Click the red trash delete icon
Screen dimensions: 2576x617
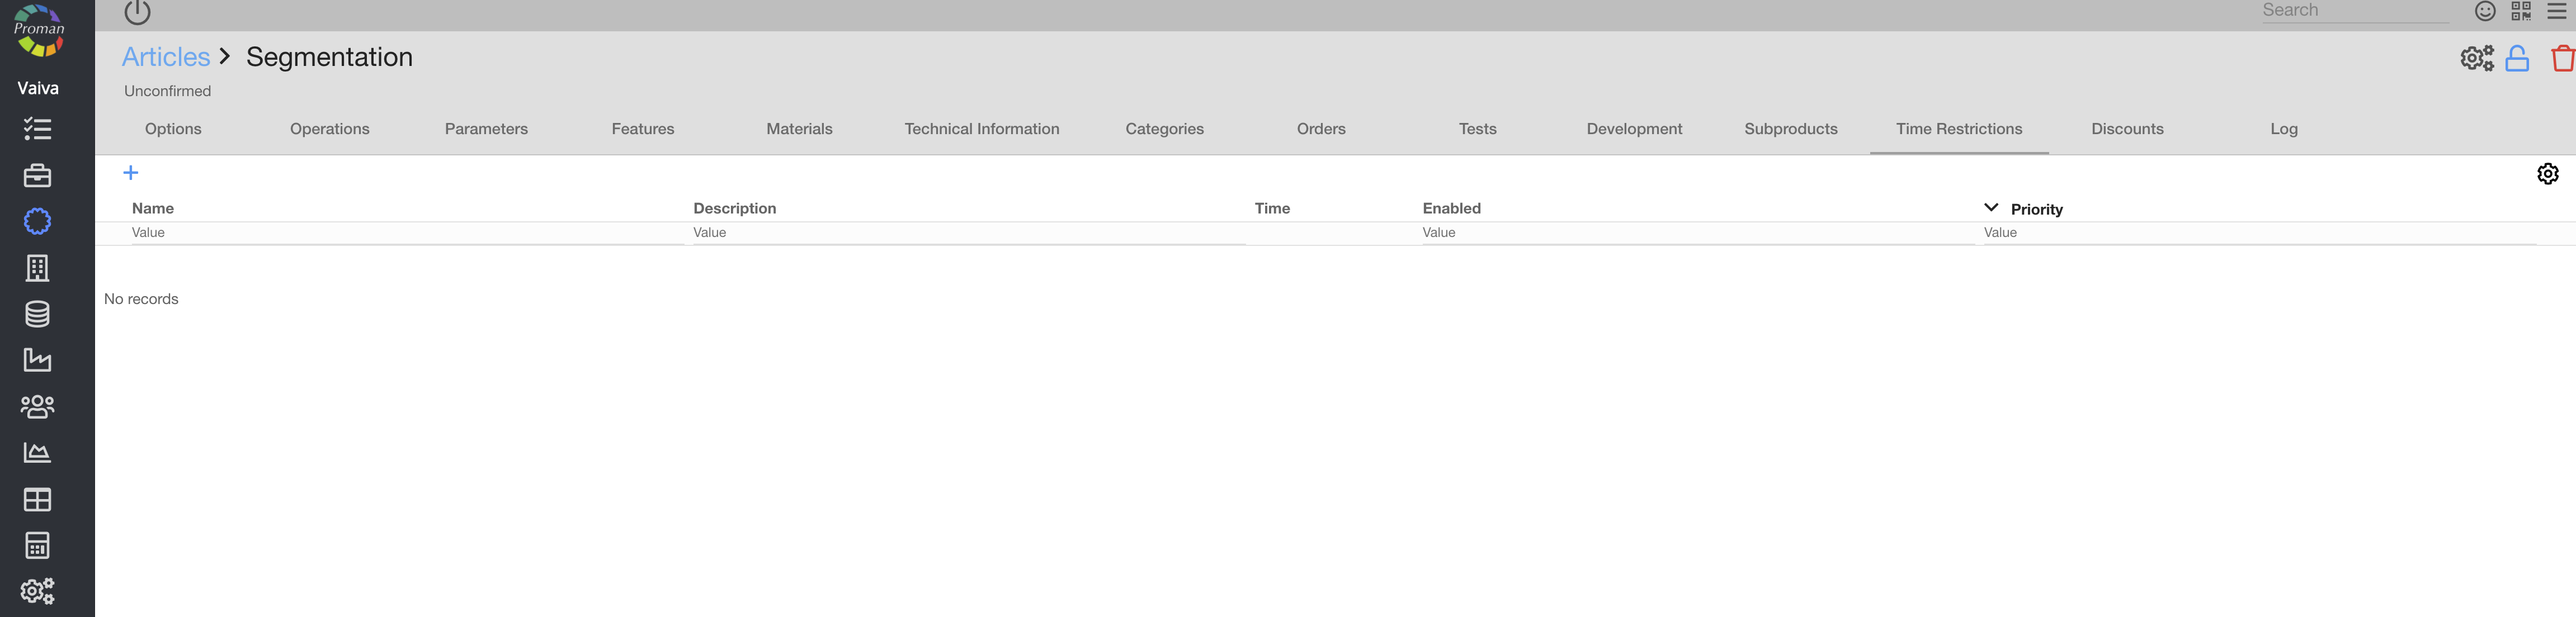pos(2562,59)
